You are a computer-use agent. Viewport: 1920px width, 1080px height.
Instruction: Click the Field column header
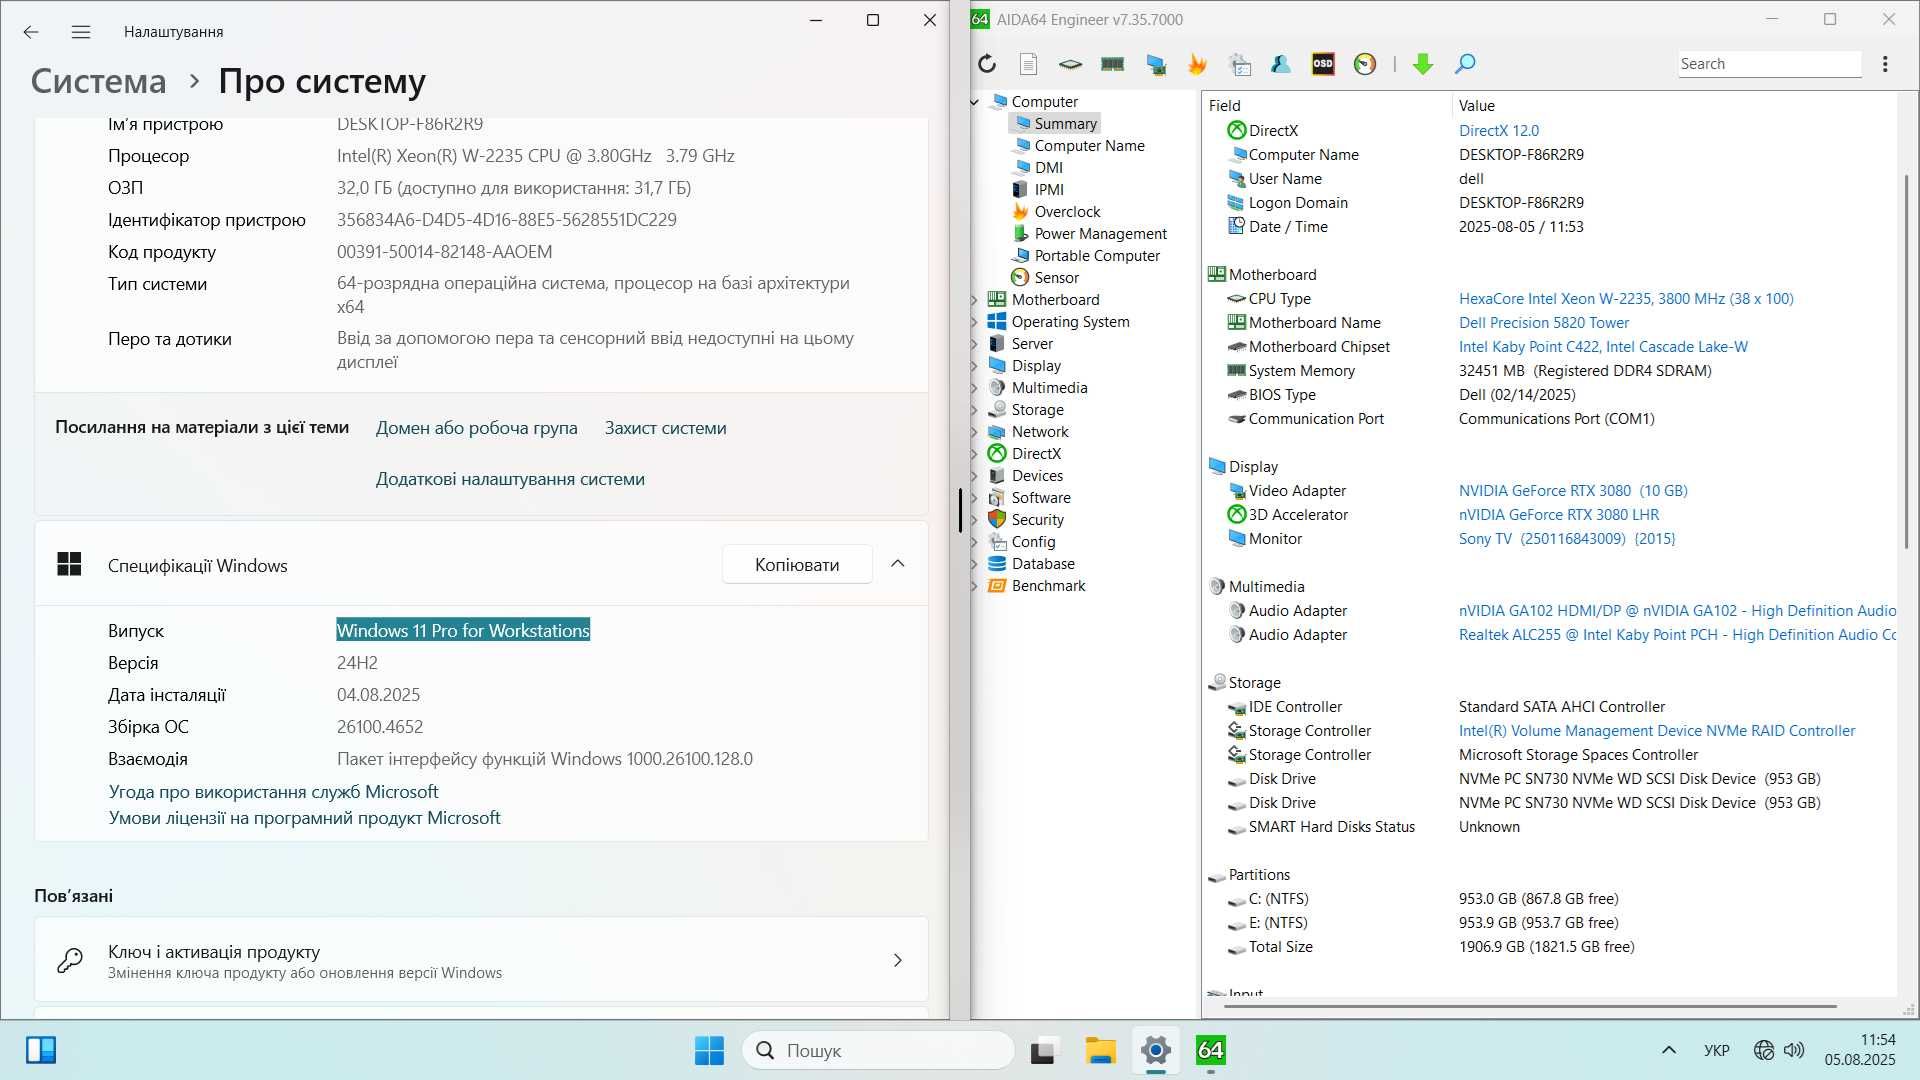(x=1224, y=106)
